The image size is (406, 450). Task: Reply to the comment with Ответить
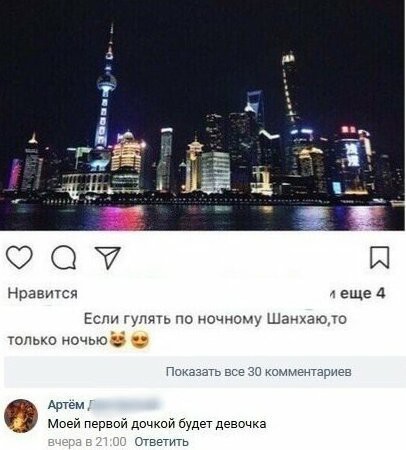pos(162,442)
